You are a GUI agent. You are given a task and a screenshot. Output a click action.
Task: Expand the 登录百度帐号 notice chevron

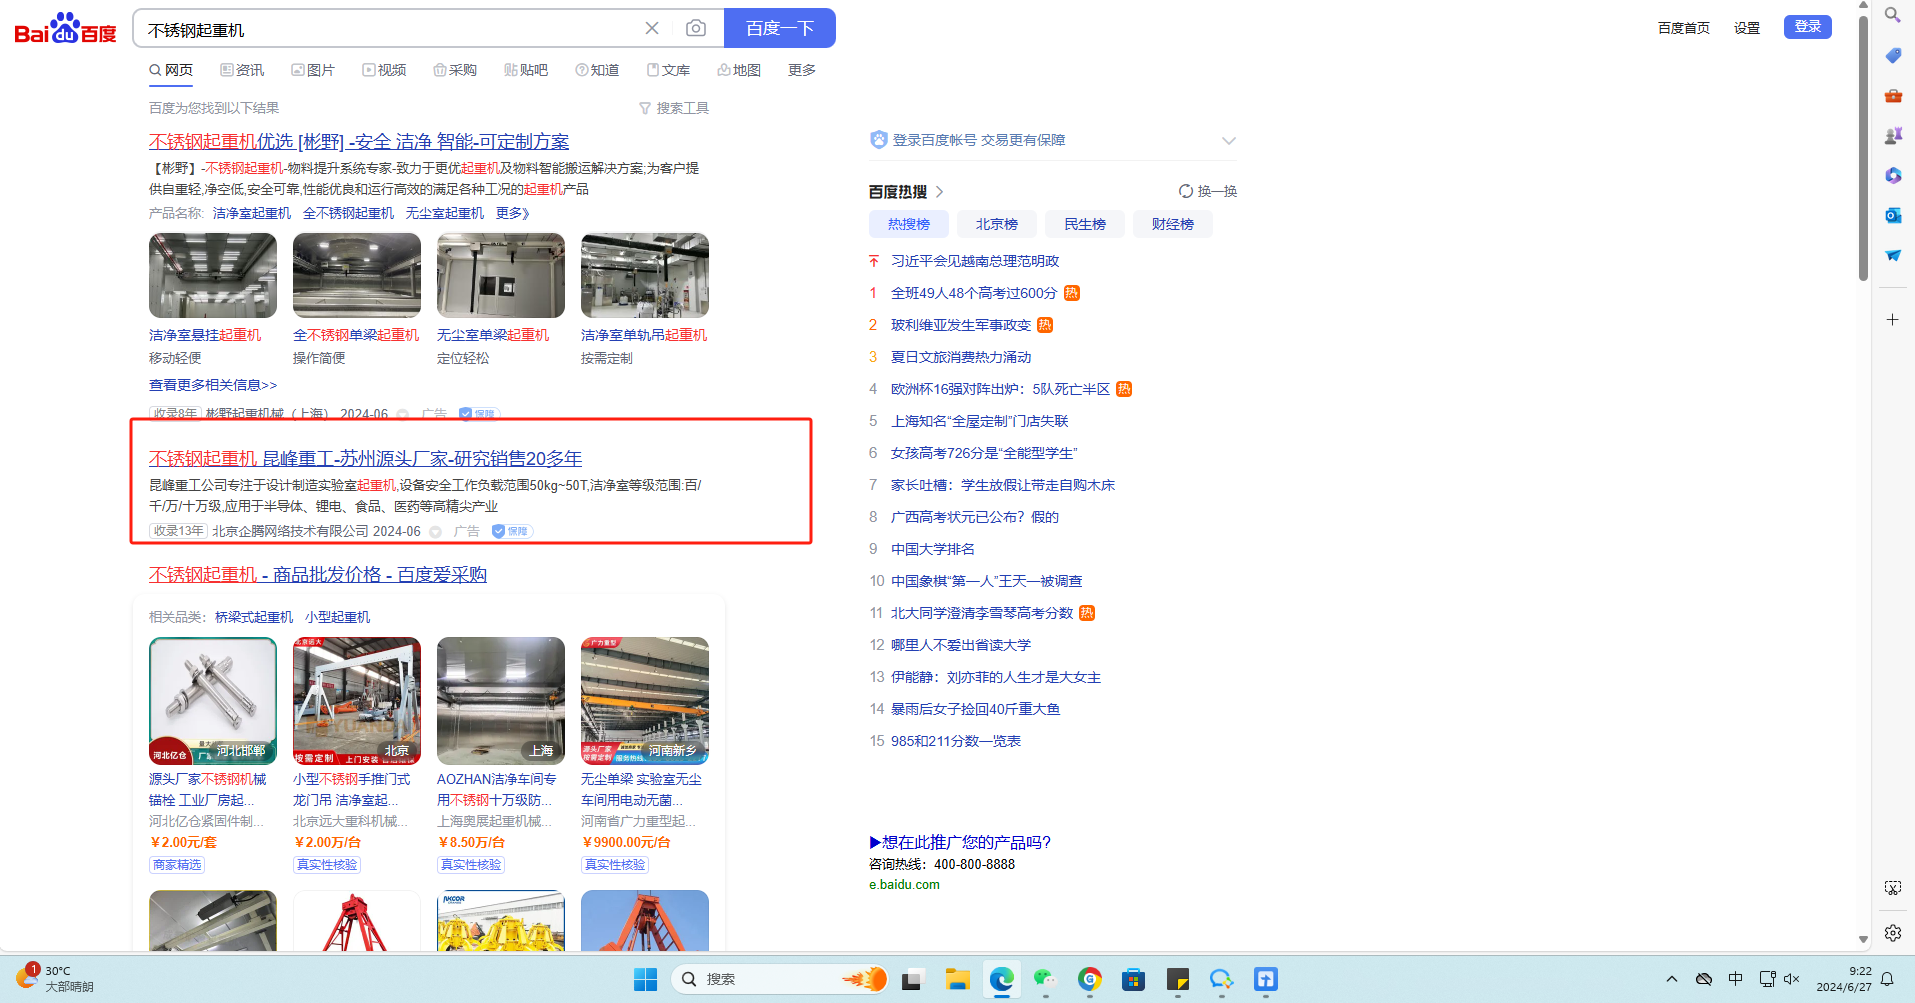(x=1229, y=140)
